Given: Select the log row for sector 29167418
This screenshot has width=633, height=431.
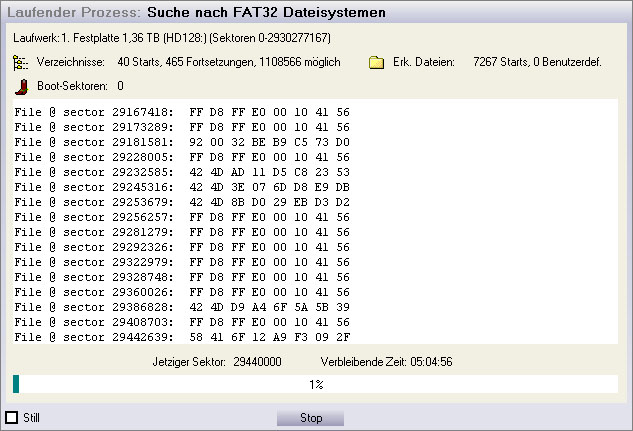Looking at the screenshot, I should tap(182, 112).
